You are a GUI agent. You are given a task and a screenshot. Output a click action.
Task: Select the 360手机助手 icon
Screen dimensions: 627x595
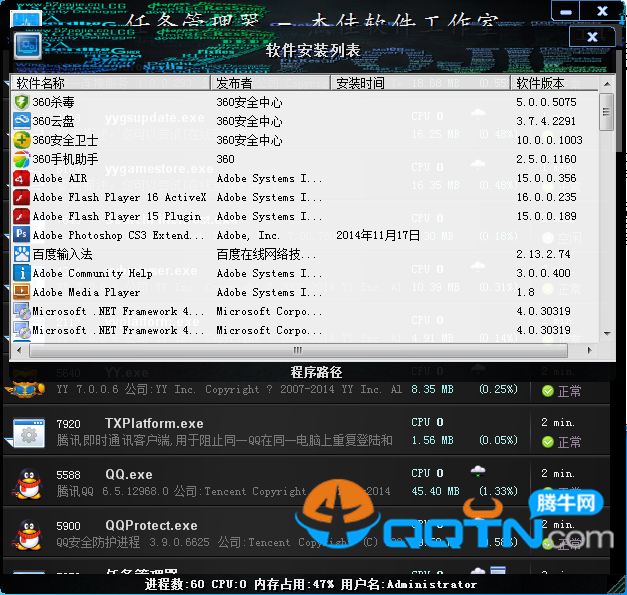(22, 159)
